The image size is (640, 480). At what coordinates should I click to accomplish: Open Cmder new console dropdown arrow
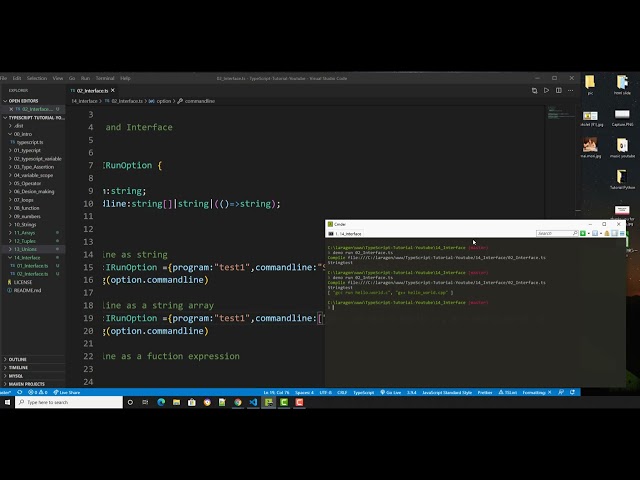[588, 233]
